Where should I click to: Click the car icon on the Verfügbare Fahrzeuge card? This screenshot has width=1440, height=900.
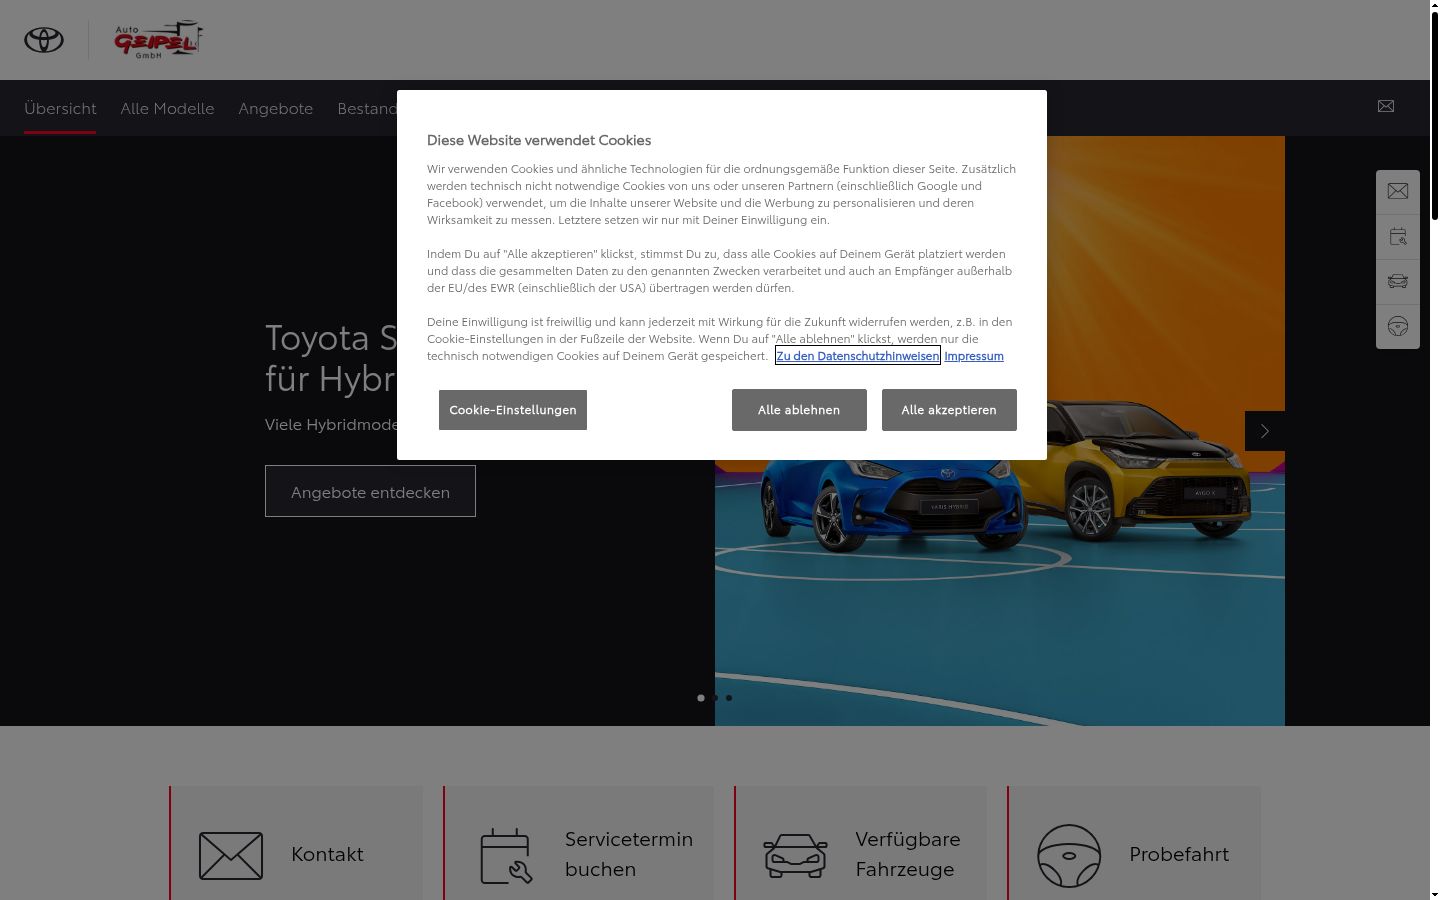(x=795, y=856)
